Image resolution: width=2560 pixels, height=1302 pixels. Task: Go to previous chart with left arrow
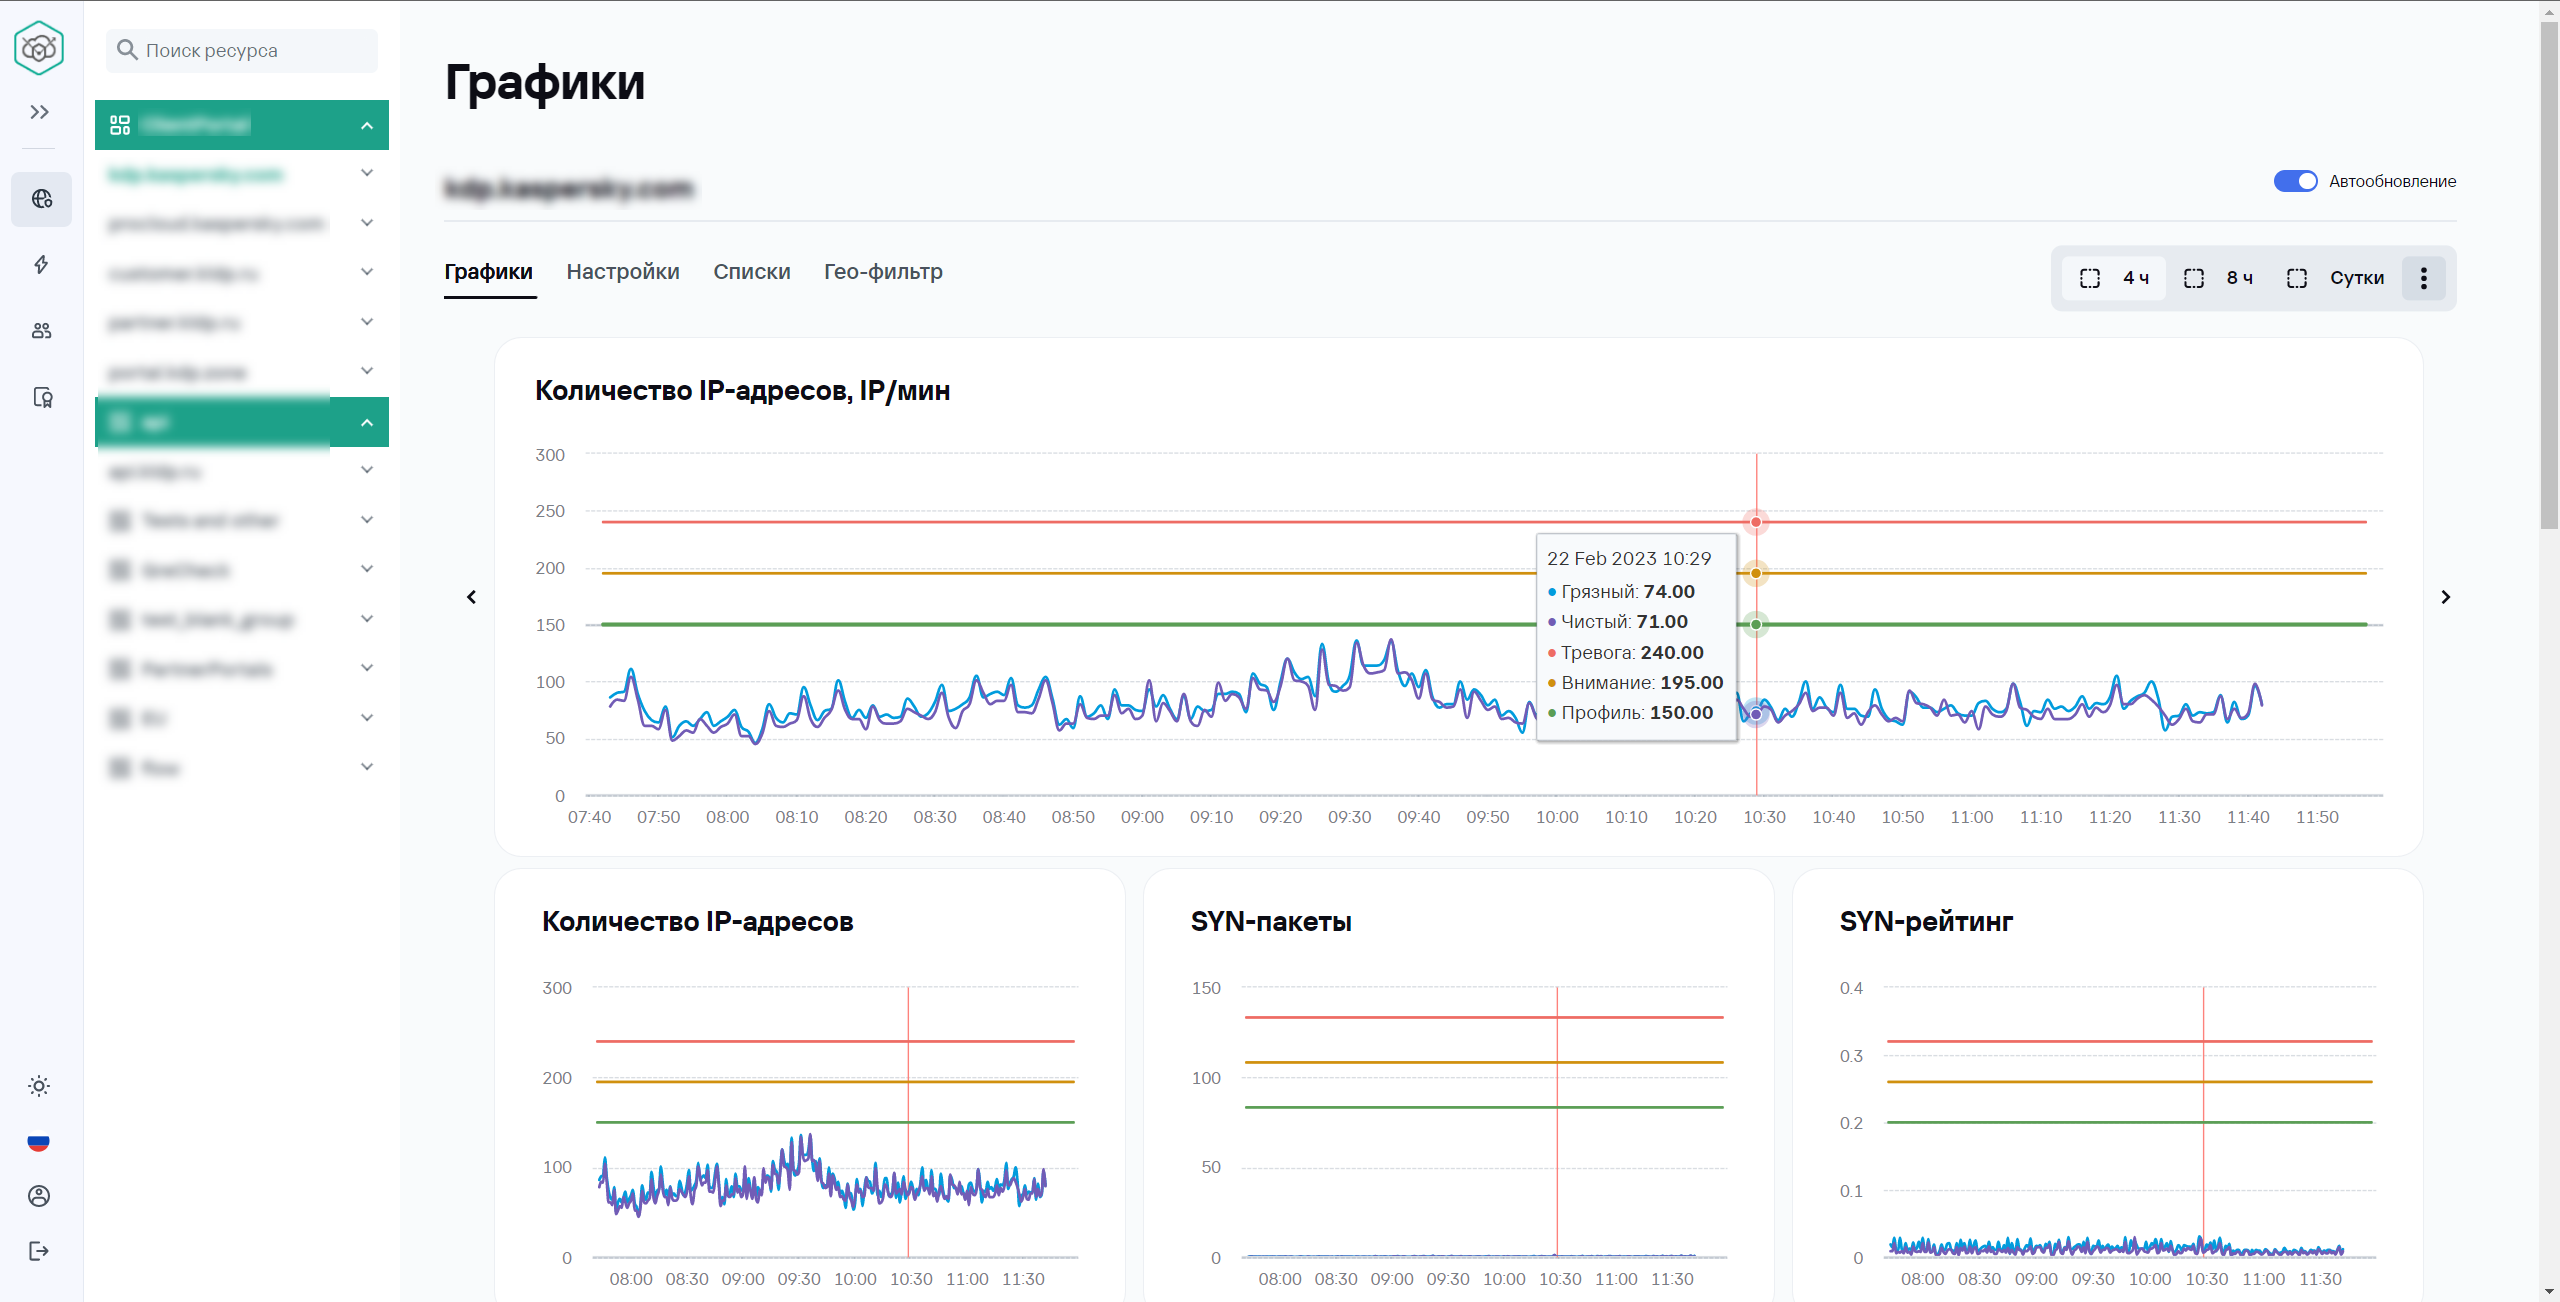click(x=472, y=597)
